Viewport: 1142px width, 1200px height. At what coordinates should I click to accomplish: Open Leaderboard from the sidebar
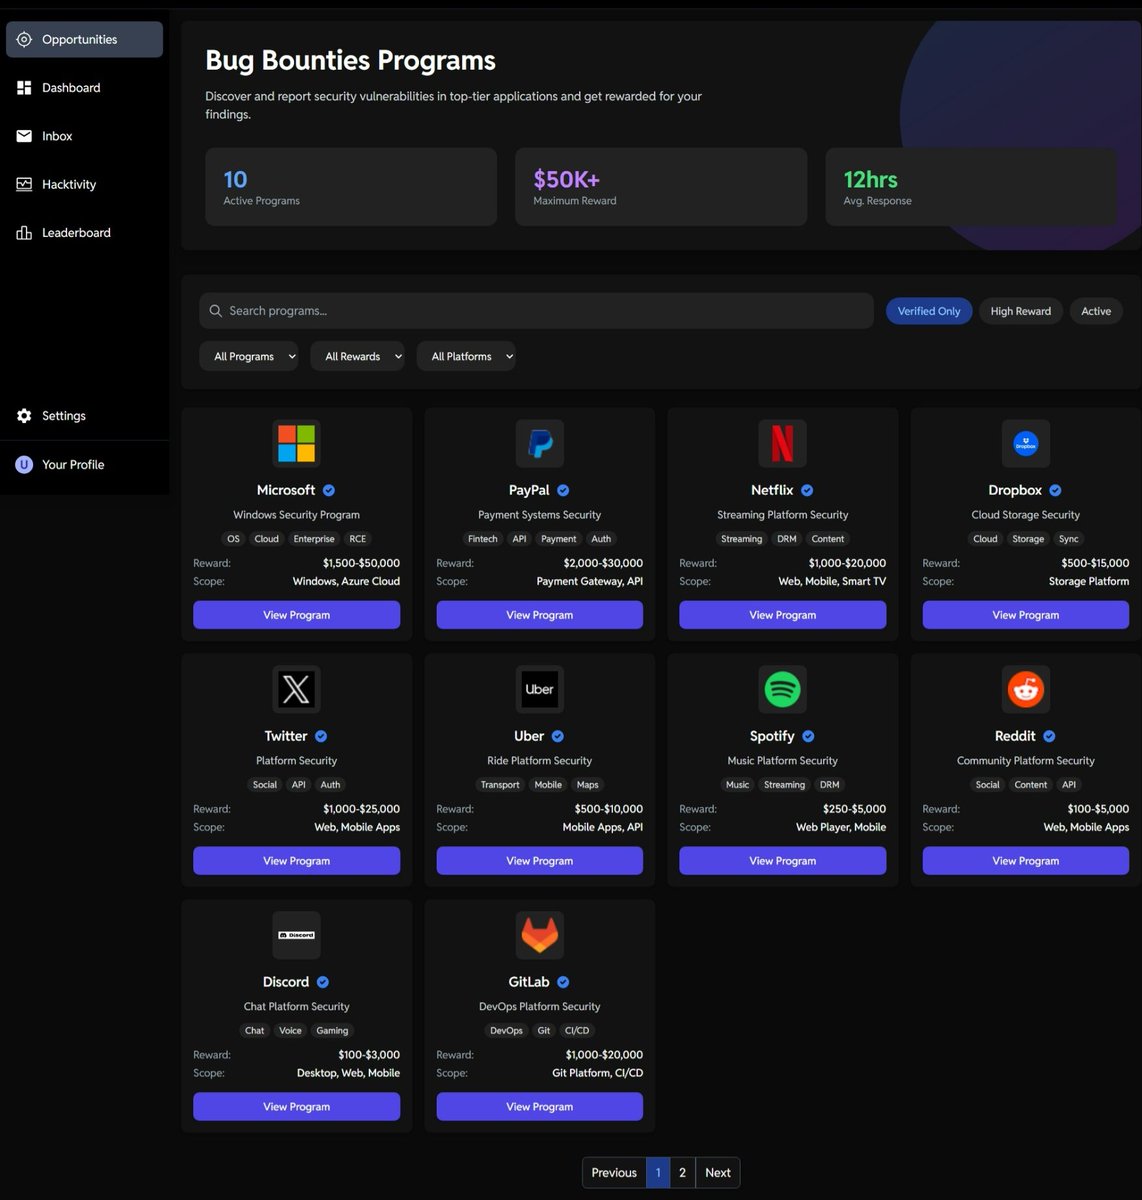tap(84, 233)
